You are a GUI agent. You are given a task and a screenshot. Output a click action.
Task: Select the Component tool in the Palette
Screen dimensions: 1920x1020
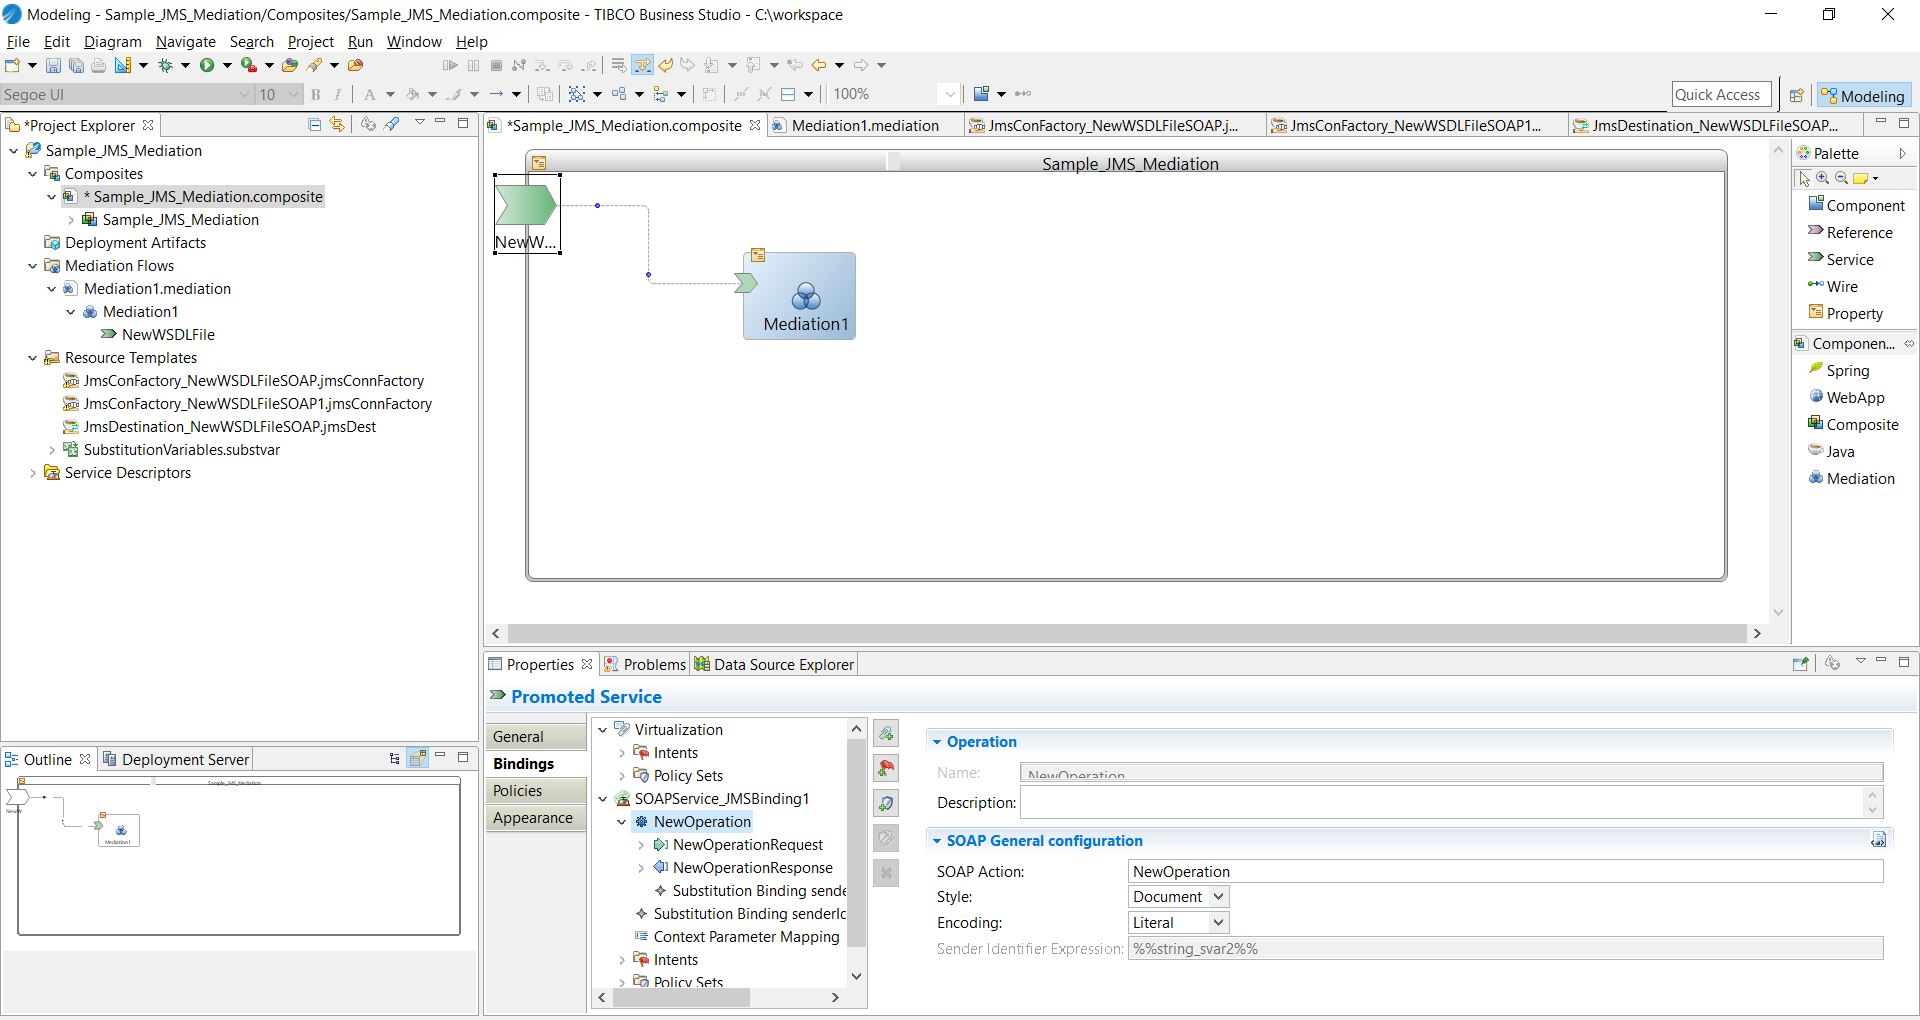point(1864,205)
